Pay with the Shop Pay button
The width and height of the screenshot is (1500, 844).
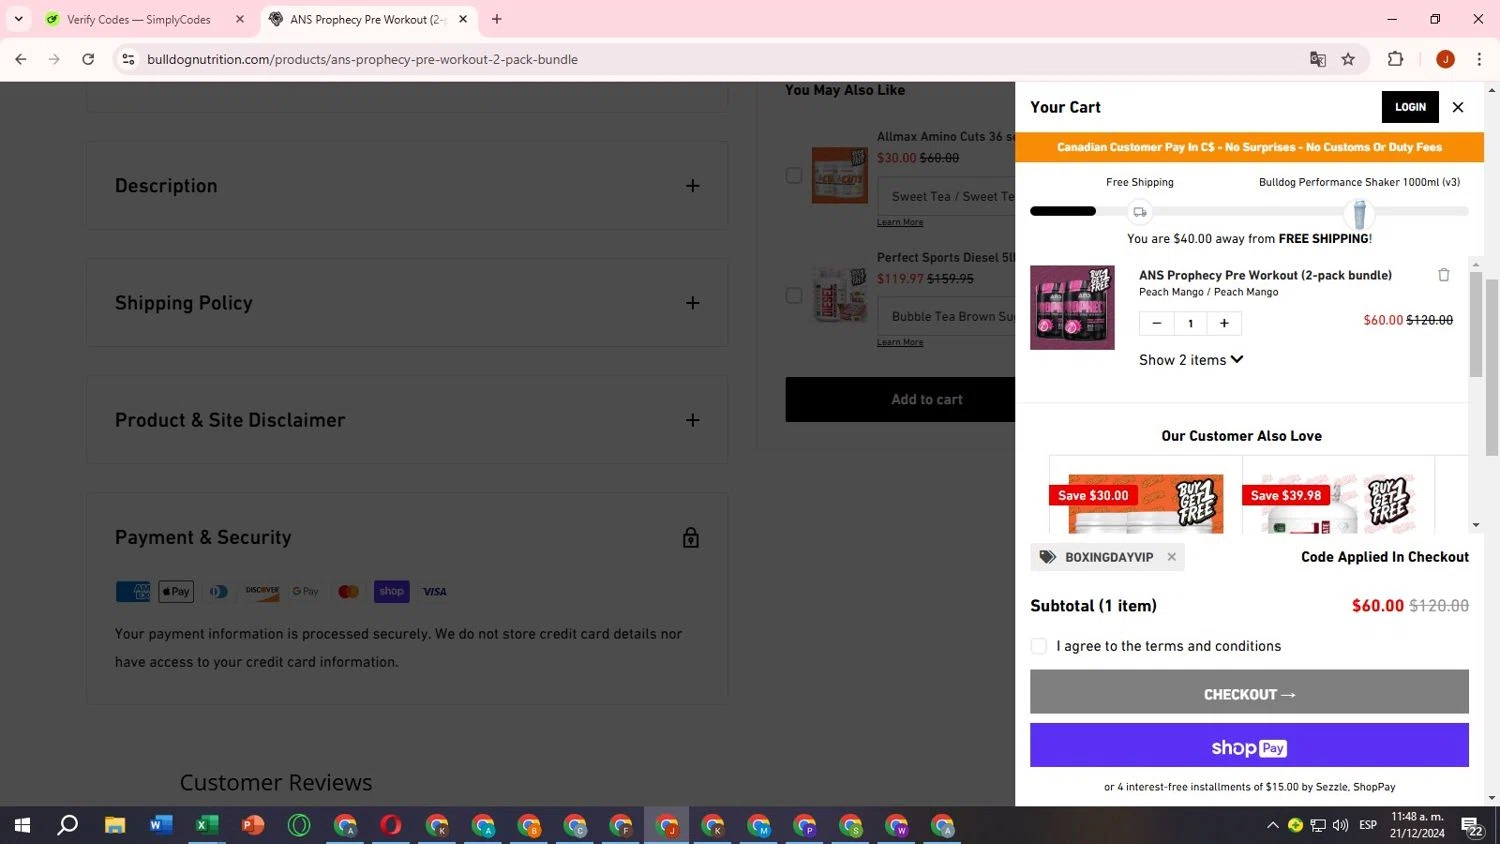(1249, 746)
